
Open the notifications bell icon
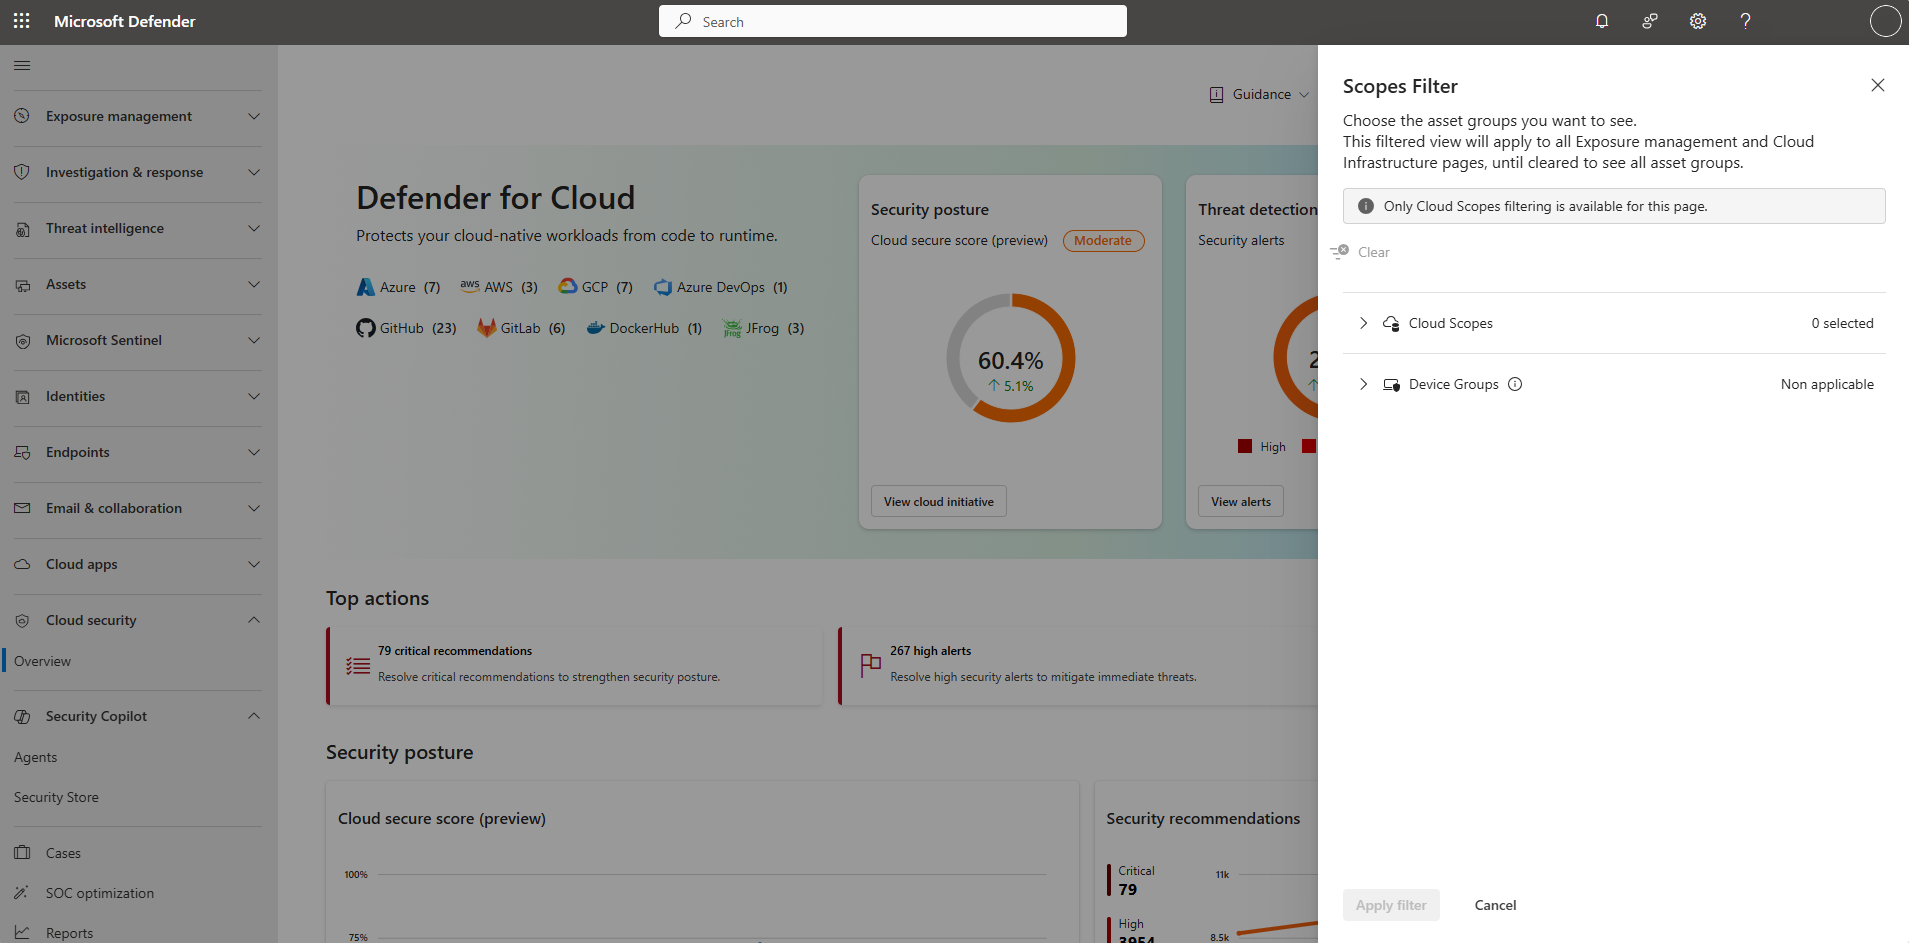click(x=1602, y=21)
